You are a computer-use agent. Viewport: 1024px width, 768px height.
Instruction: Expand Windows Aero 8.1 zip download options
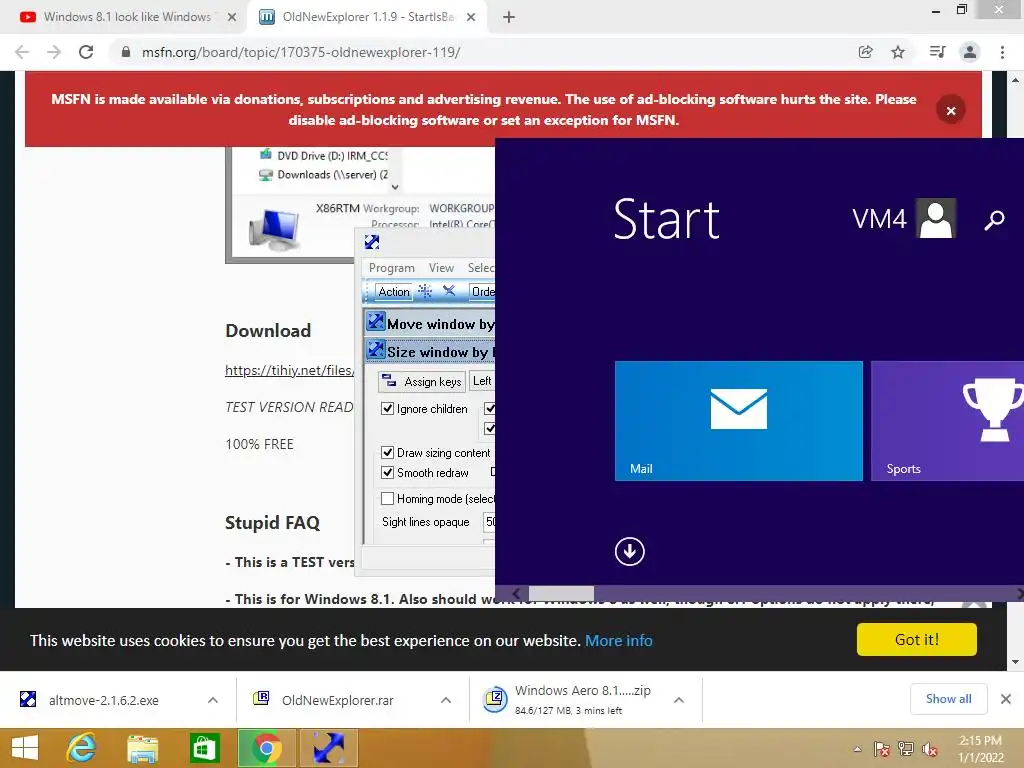tap(679, 700)
